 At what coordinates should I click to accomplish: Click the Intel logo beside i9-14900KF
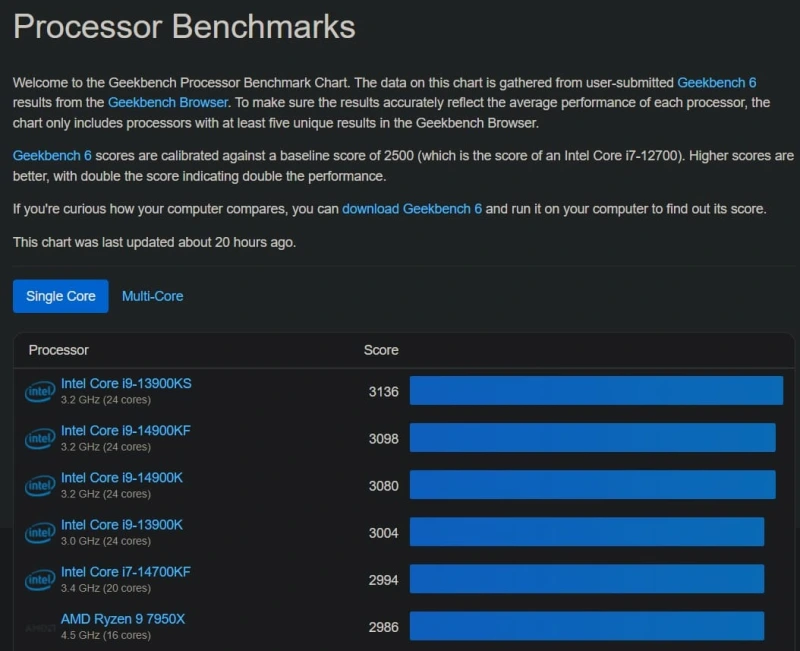tap(40, 438)
